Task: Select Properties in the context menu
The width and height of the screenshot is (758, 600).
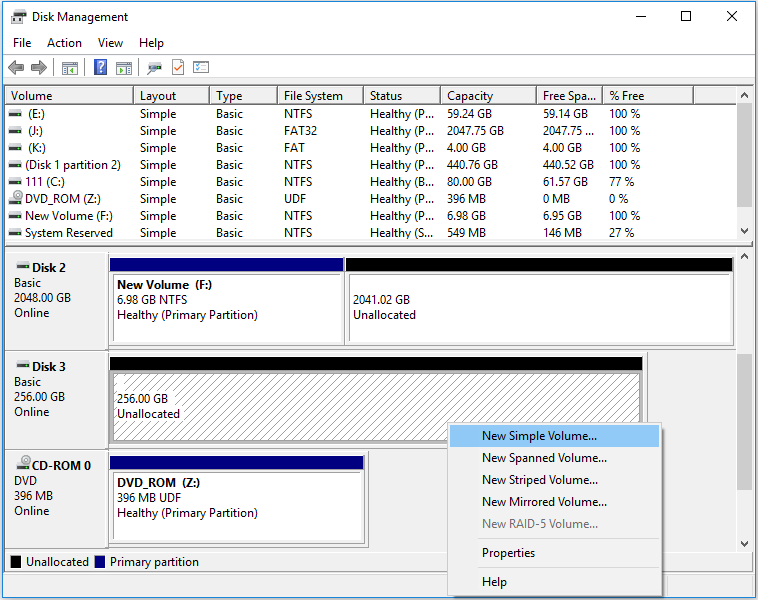Action: coord(554,553)
